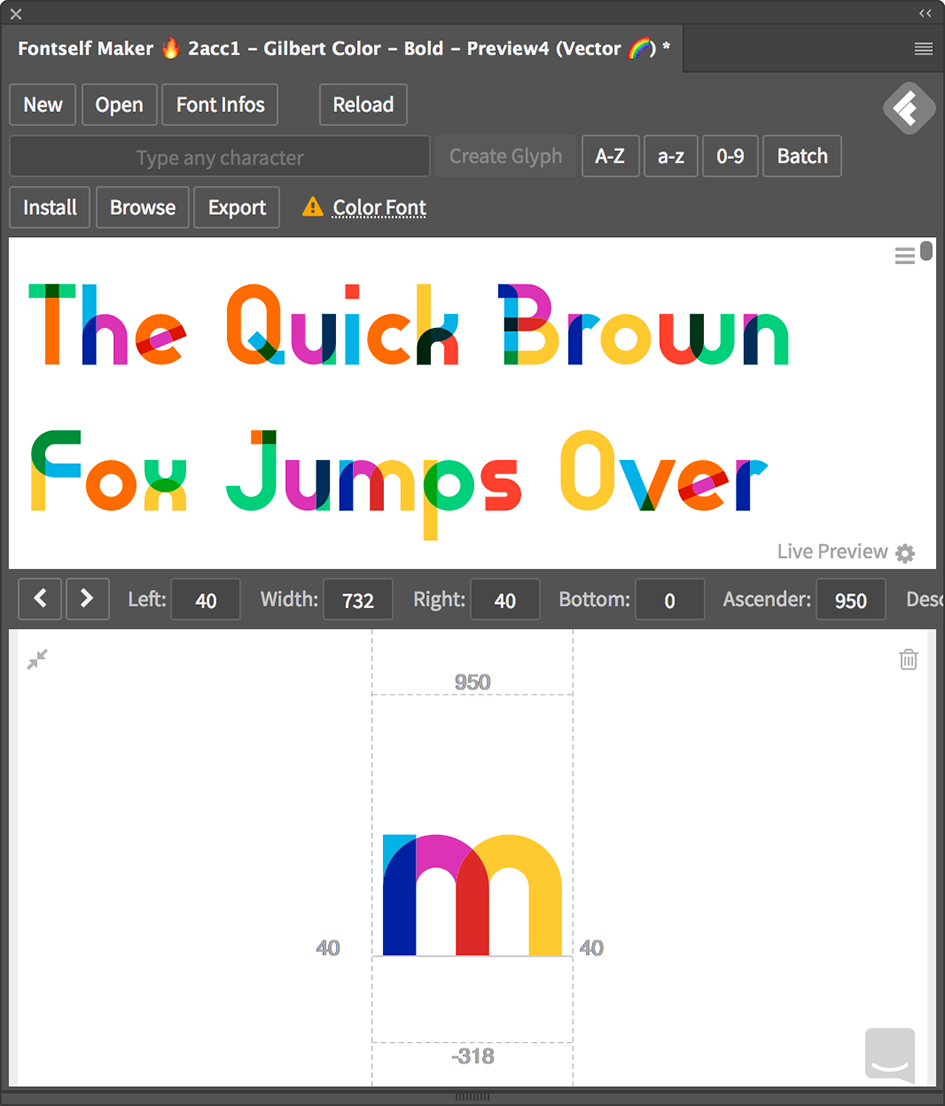945x1106 pixels.
Task: Click the word Quick in preview
Action: click(x=343, y=324)
